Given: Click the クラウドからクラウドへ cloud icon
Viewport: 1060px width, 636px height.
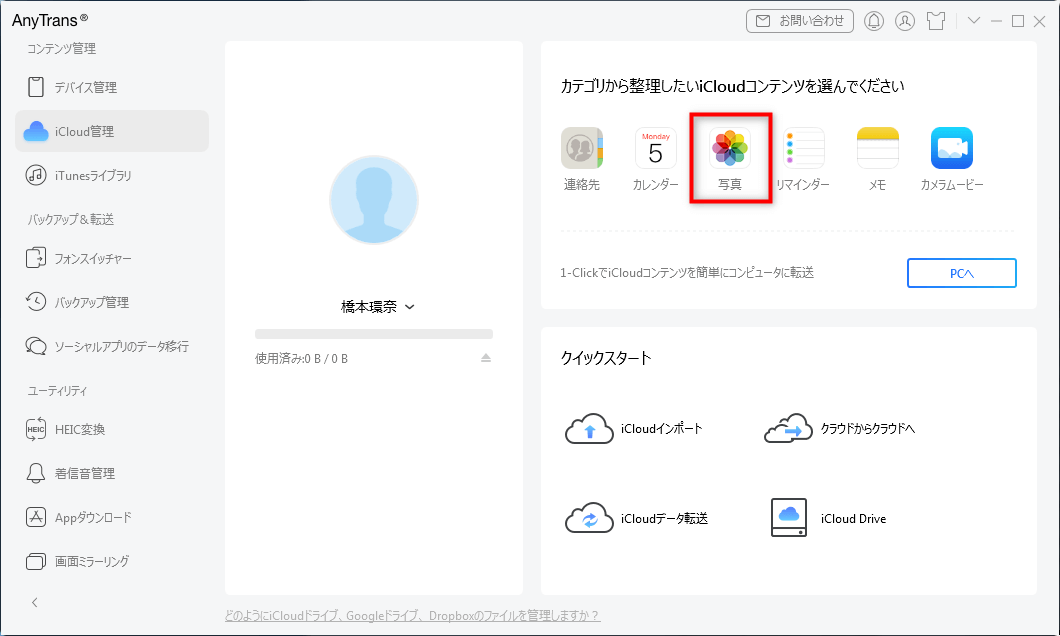Looking at the screenshot, I should [788, 429].
